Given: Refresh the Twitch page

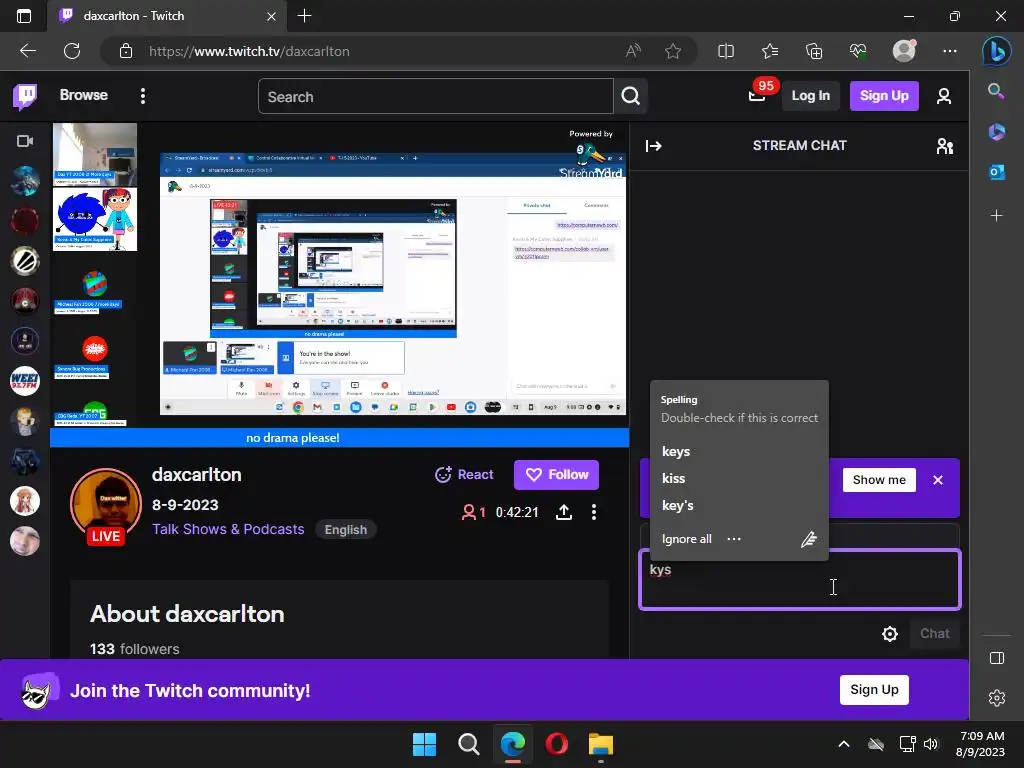Looking at the screenshot, I should tap(72, 51).
